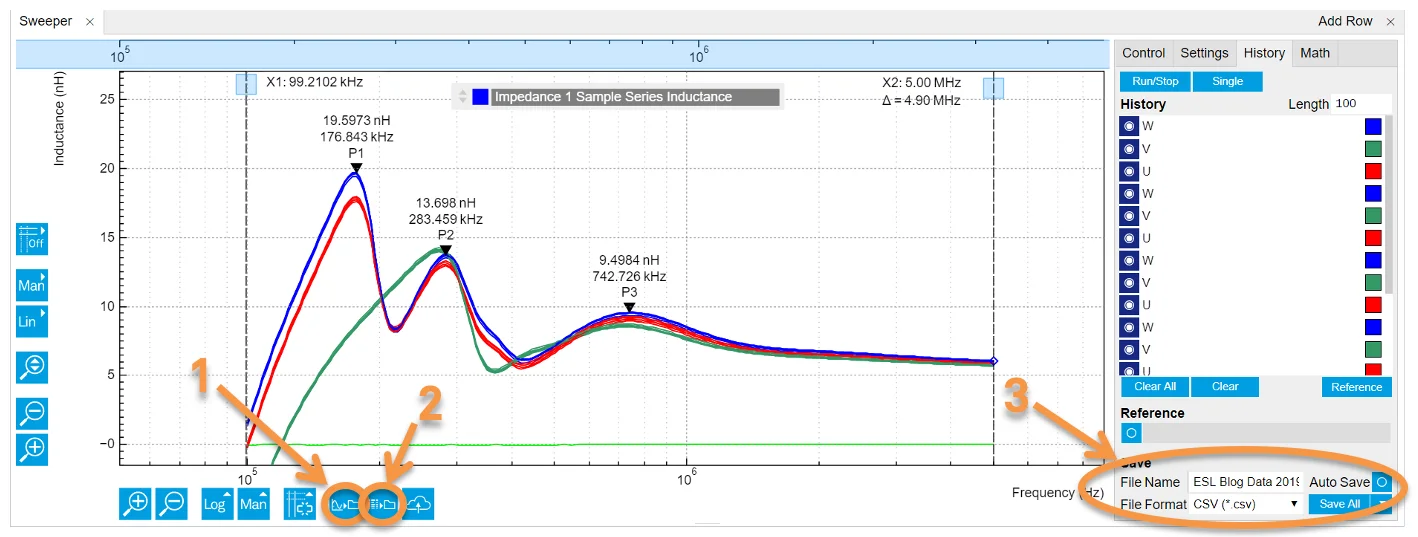Click the save plot data icon

click(x=382, y=504)
